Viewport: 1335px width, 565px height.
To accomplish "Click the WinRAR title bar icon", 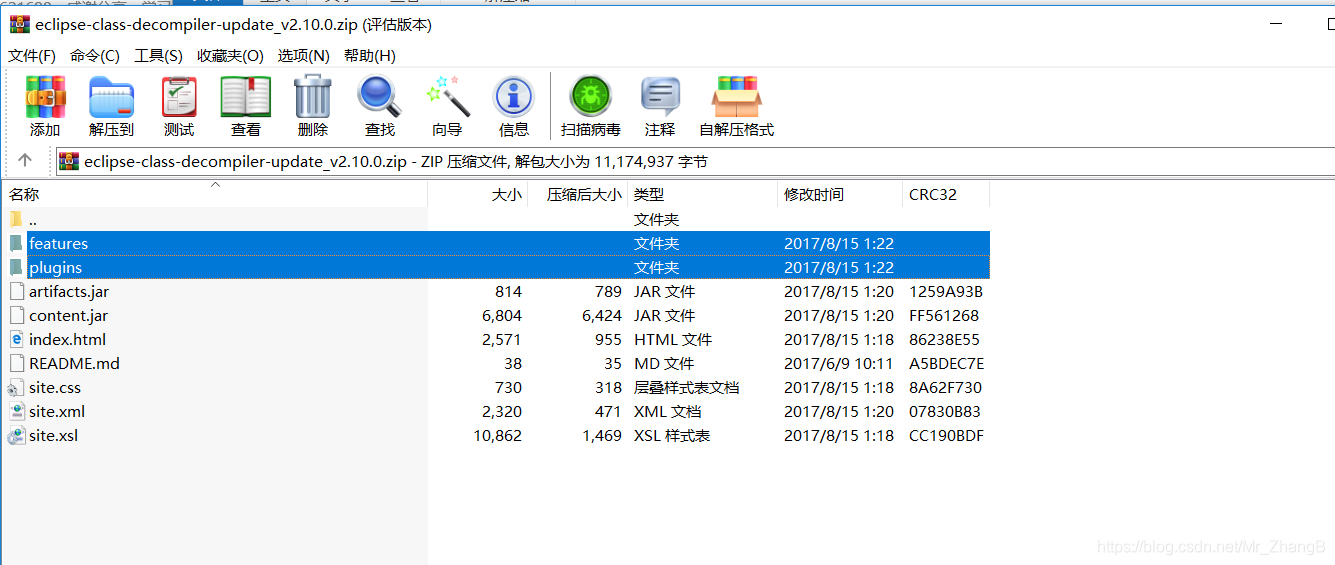I will click(x=19, y=25).
